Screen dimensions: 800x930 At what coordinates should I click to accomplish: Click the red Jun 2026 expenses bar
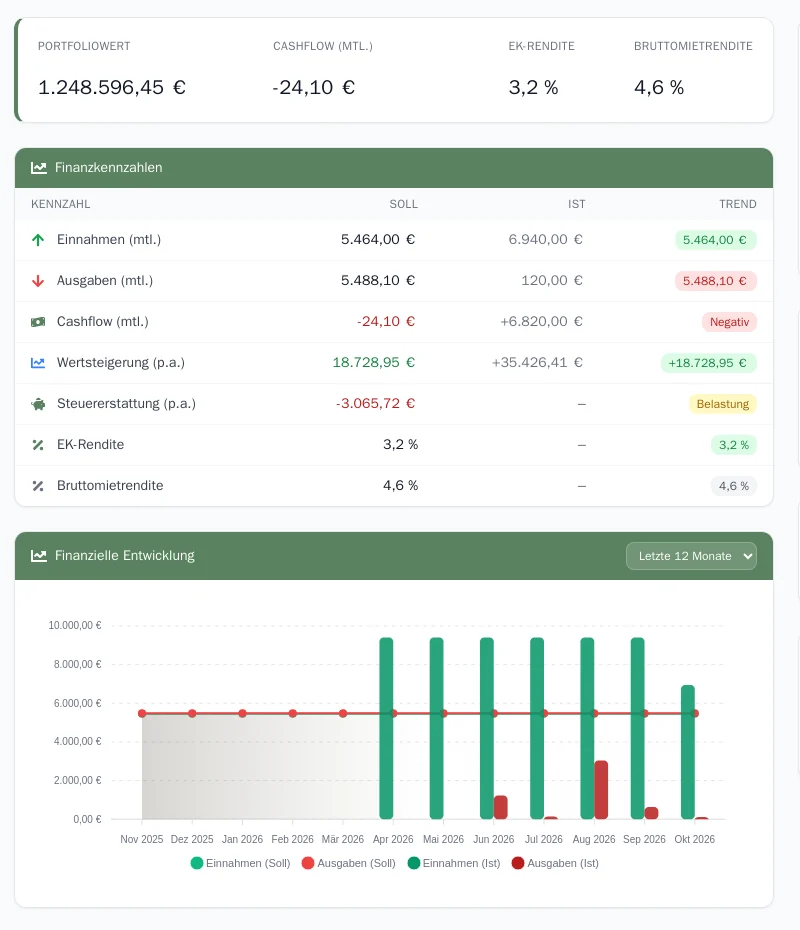tap(501, 807)
